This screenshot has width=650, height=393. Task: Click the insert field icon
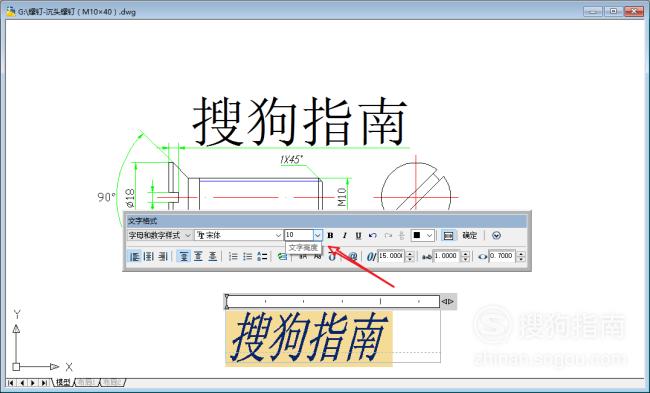click(x=282, y=257)
